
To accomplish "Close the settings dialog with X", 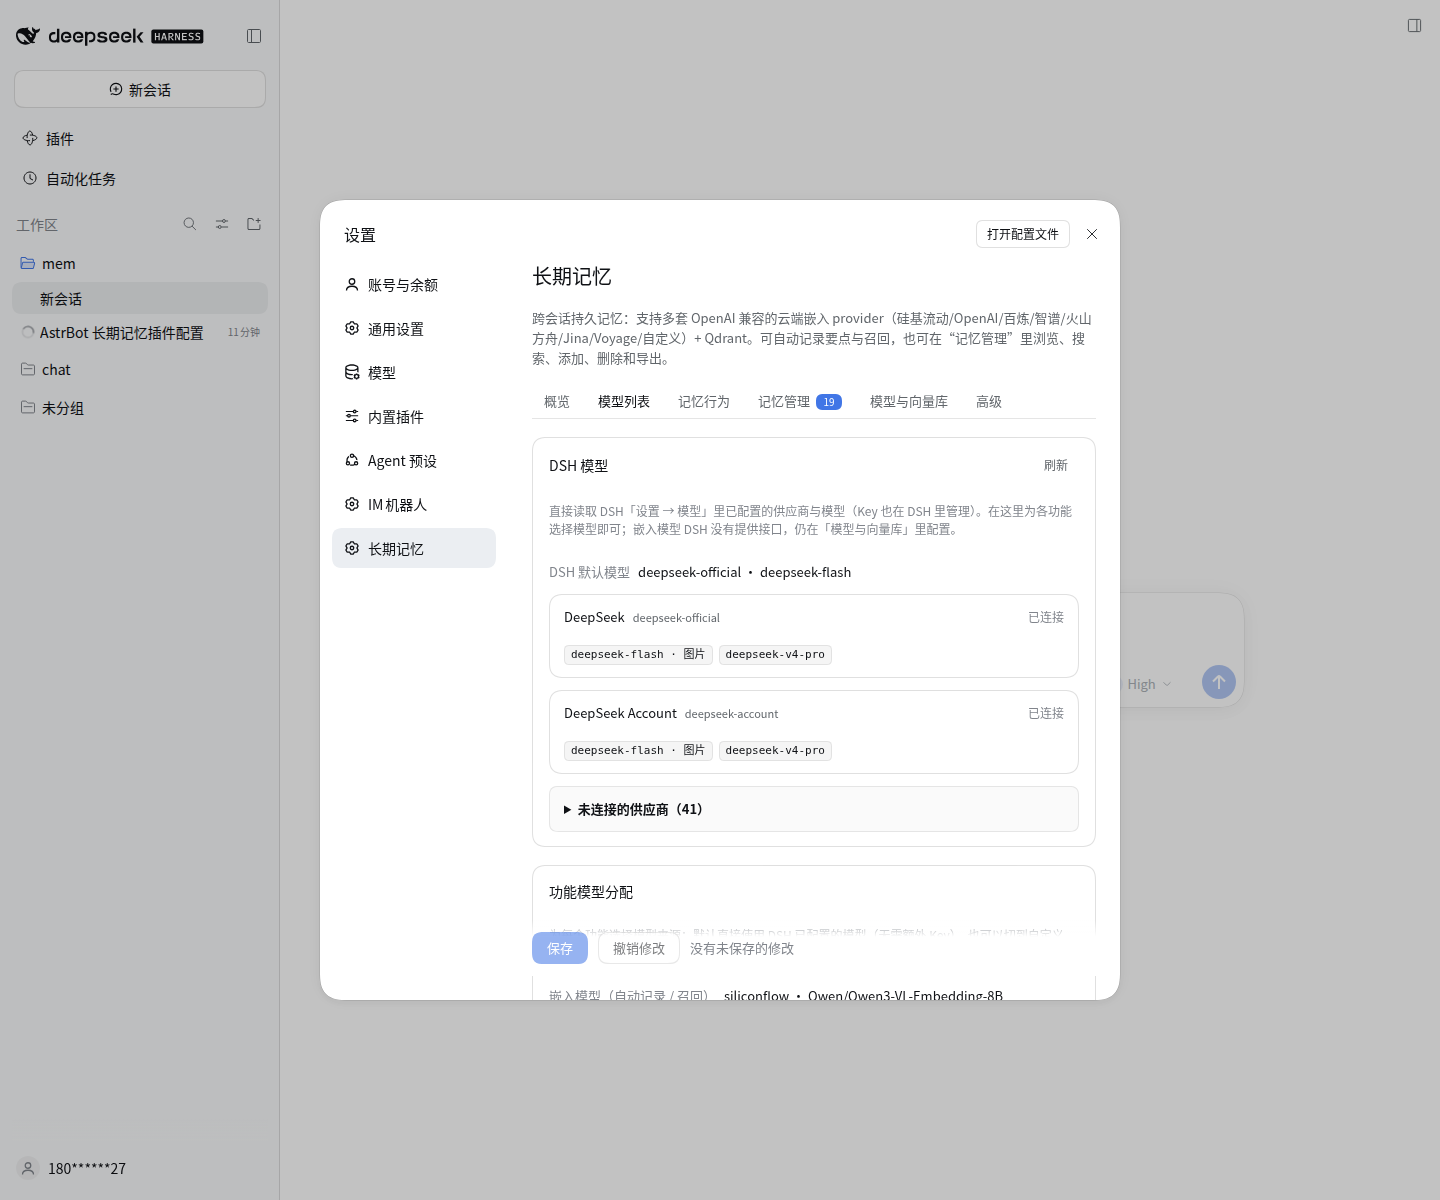I will (1092, 234).
